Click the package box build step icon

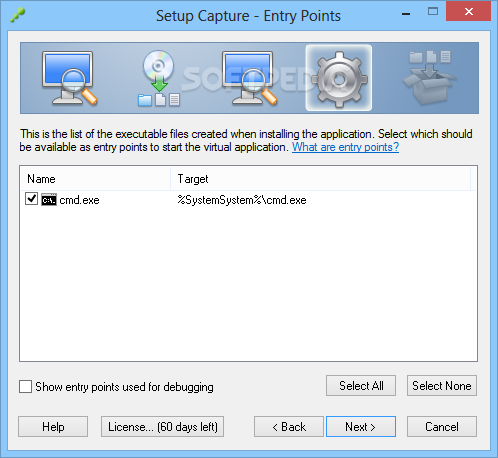[x=430, y=77]
